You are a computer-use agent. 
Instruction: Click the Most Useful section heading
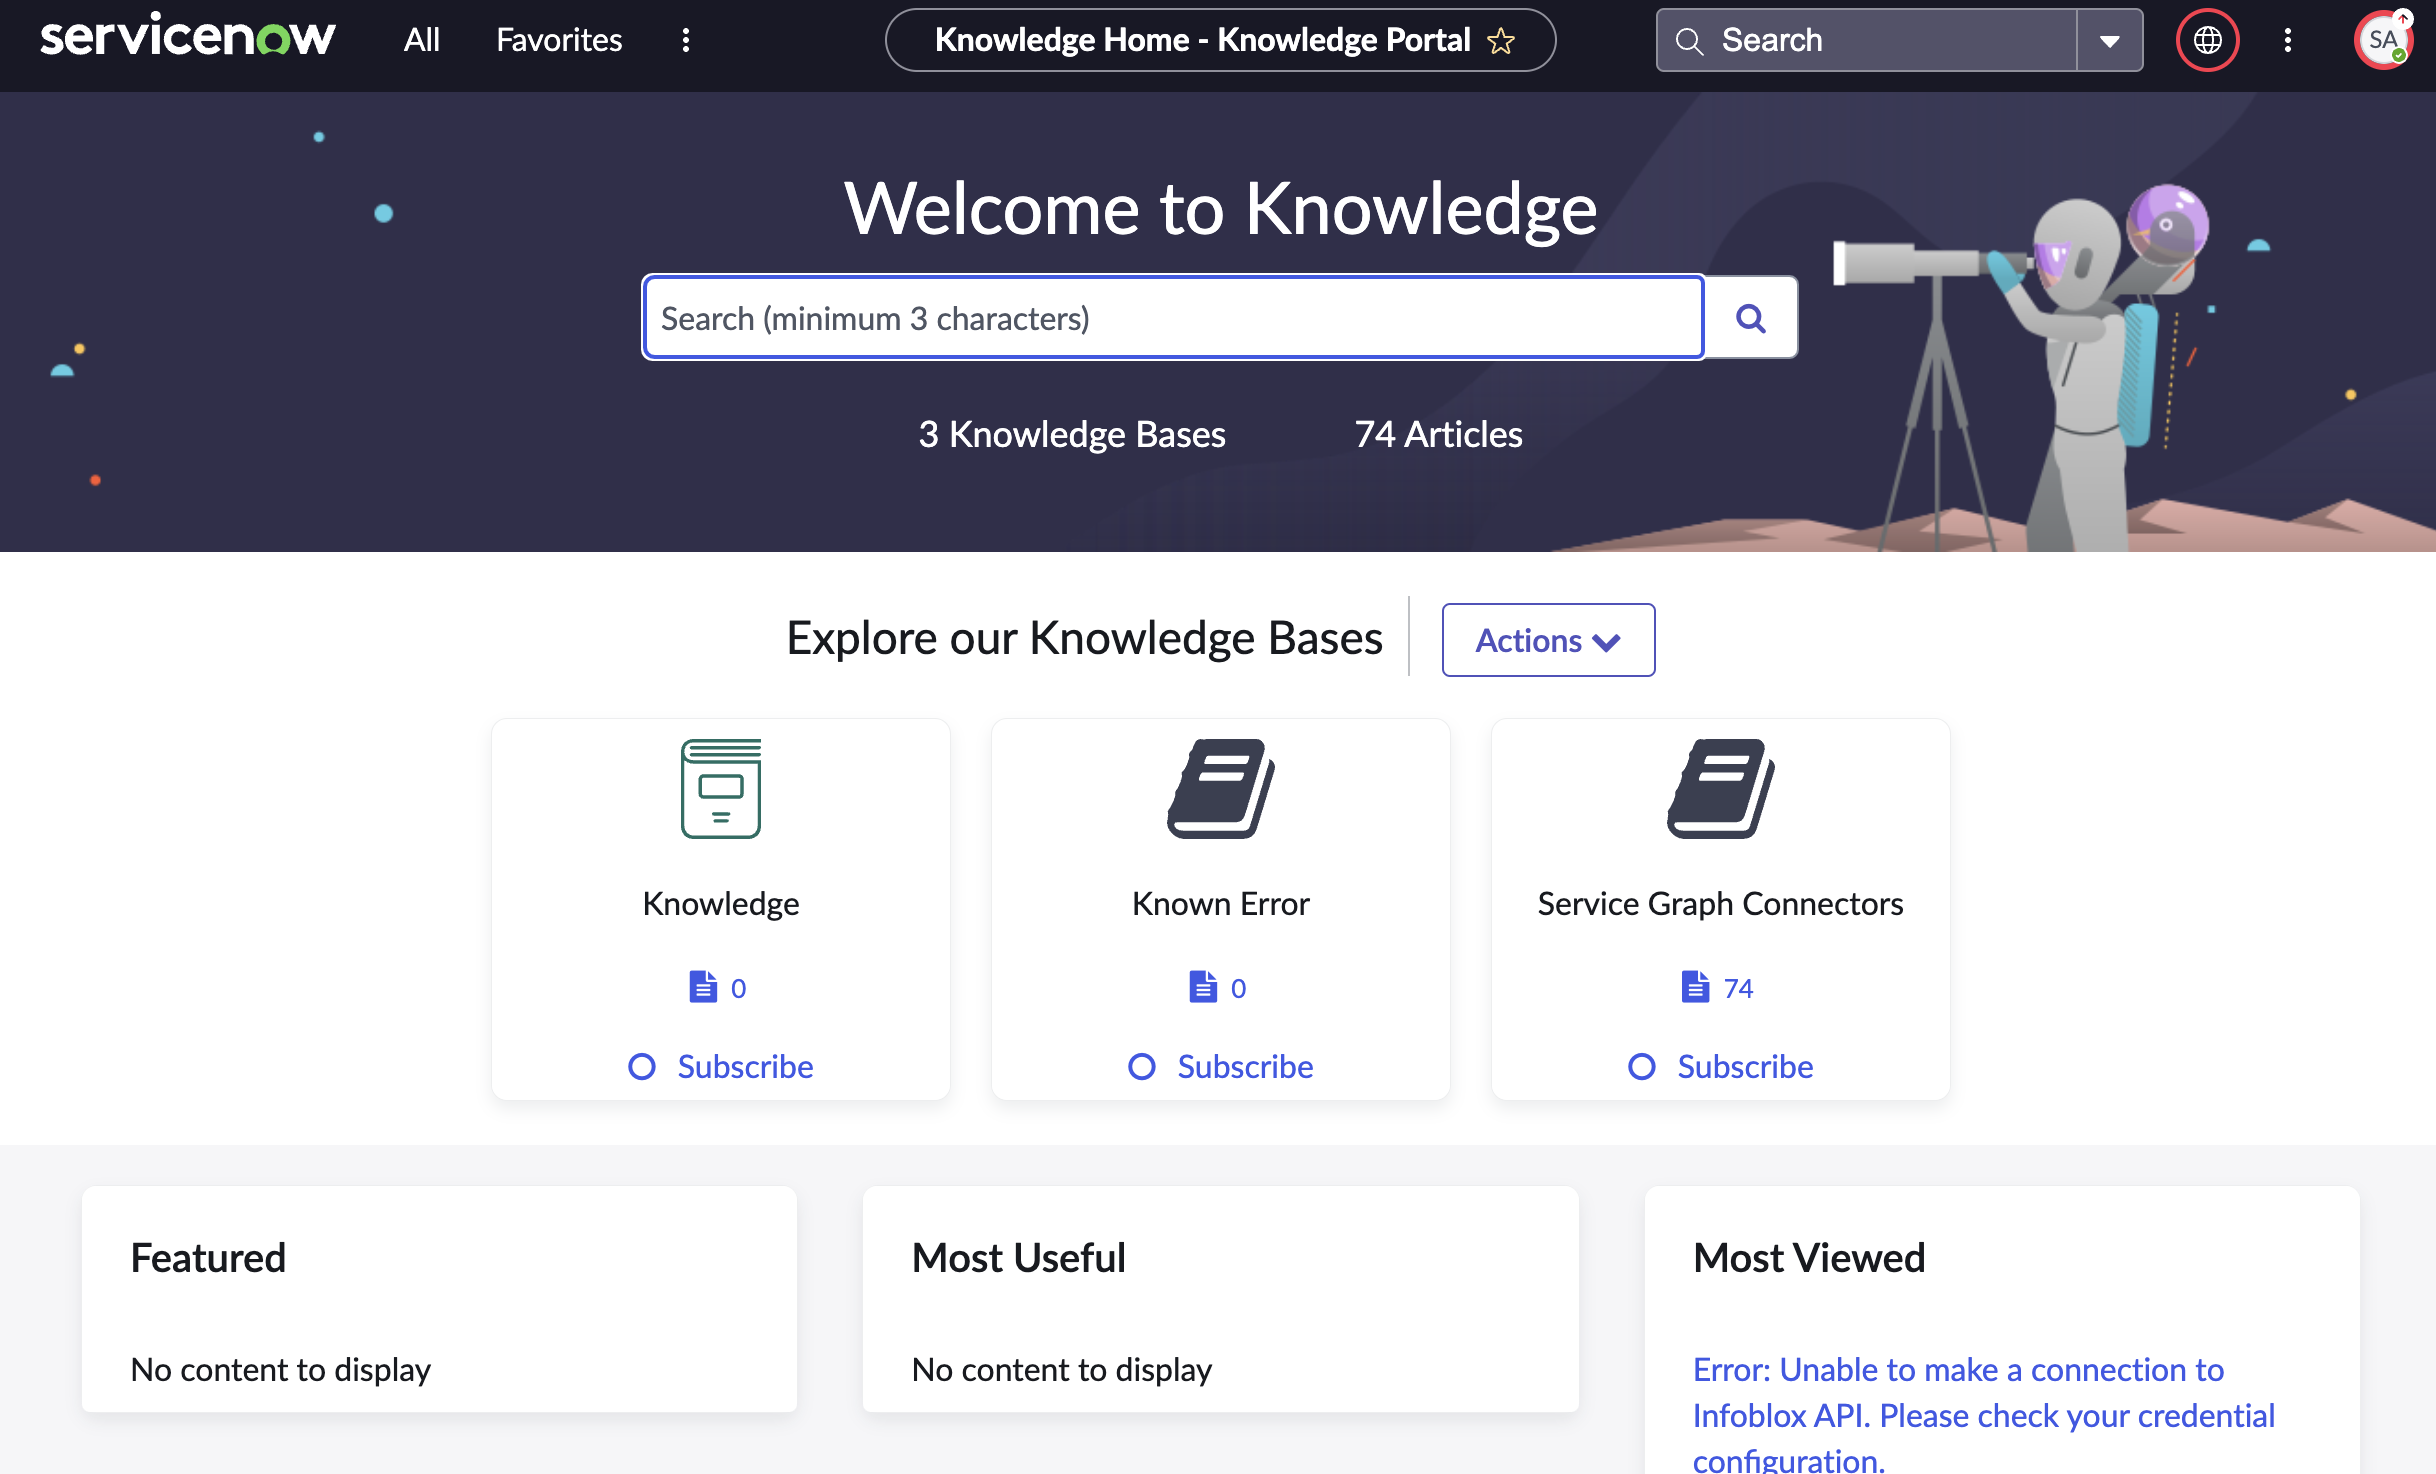point(1019,1258)
